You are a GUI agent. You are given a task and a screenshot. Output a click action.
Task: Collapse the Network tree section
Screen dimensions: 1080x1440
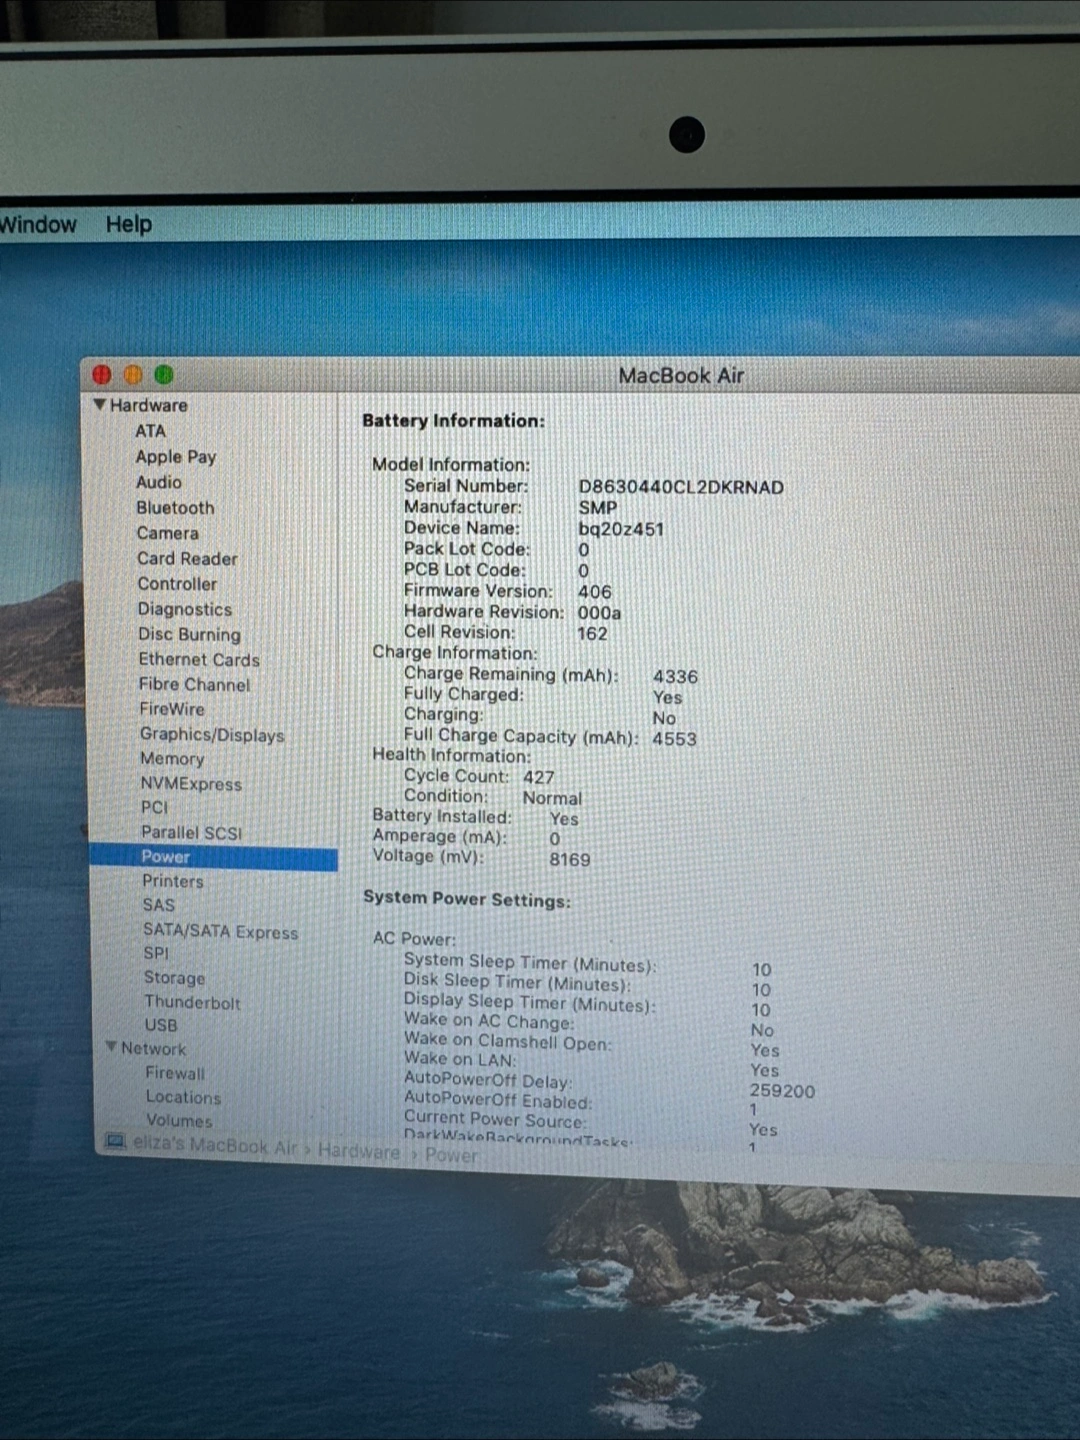(x=112, y=1047)
